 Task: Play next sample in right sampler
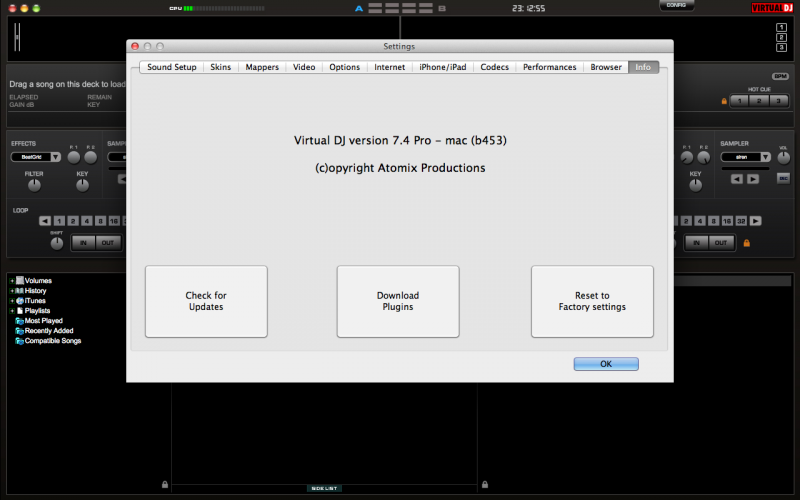point(753,179)
